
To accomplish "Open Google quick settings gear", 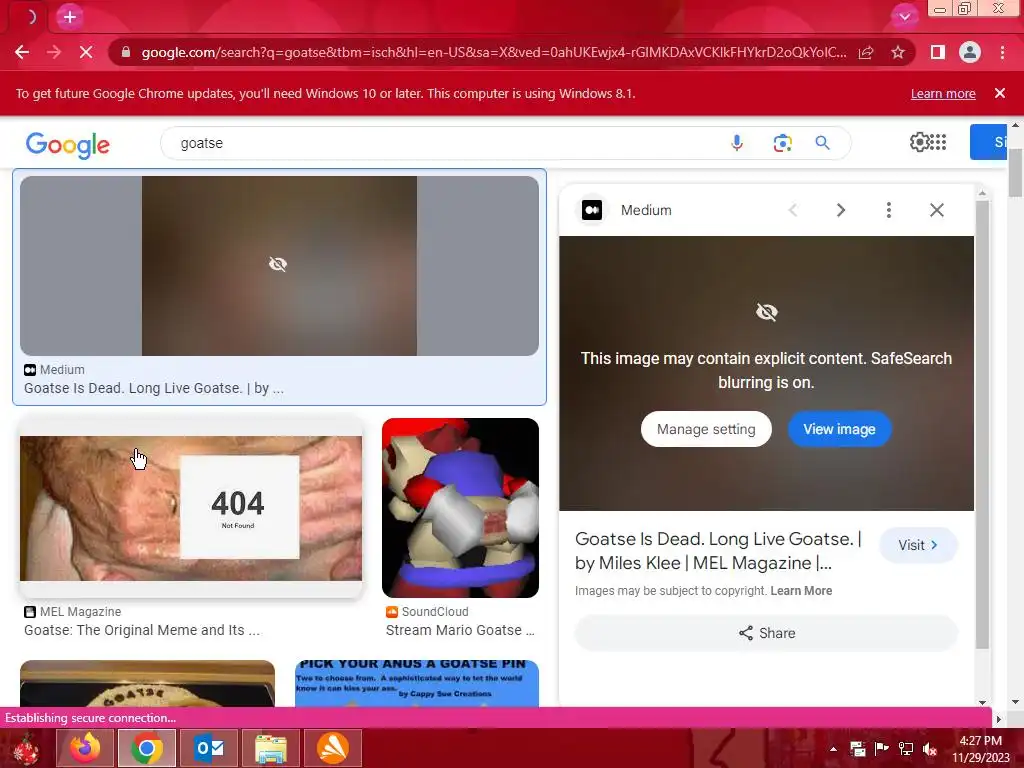I will 919,142.
